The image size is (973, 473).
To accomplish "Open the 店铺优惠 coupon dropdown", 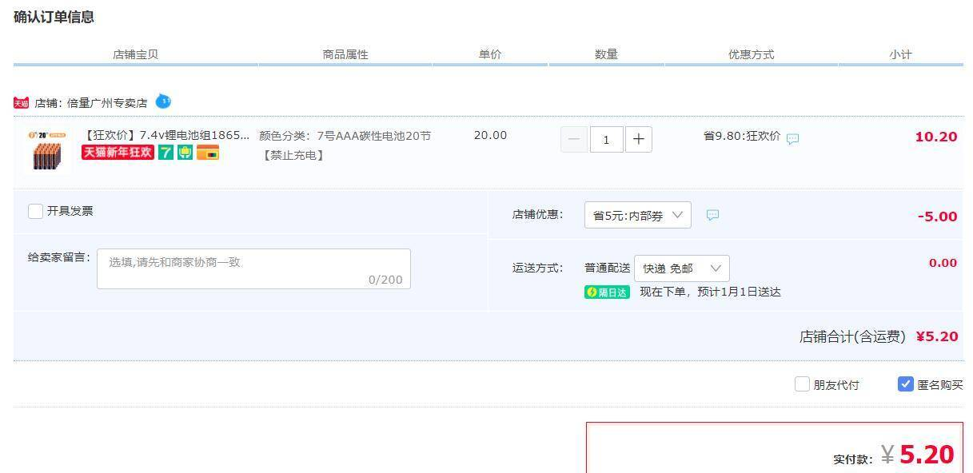I will (x=637, y=215).
